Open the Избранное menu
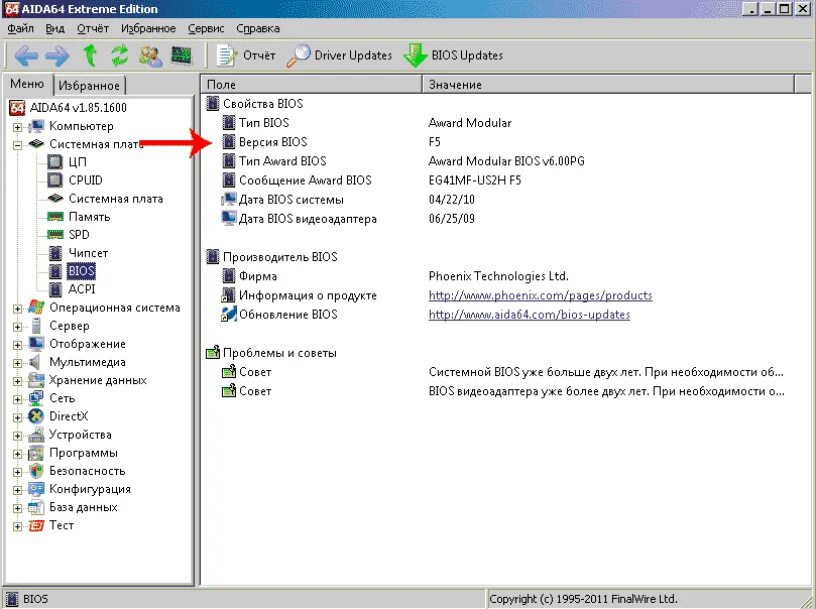 point(148,29)
